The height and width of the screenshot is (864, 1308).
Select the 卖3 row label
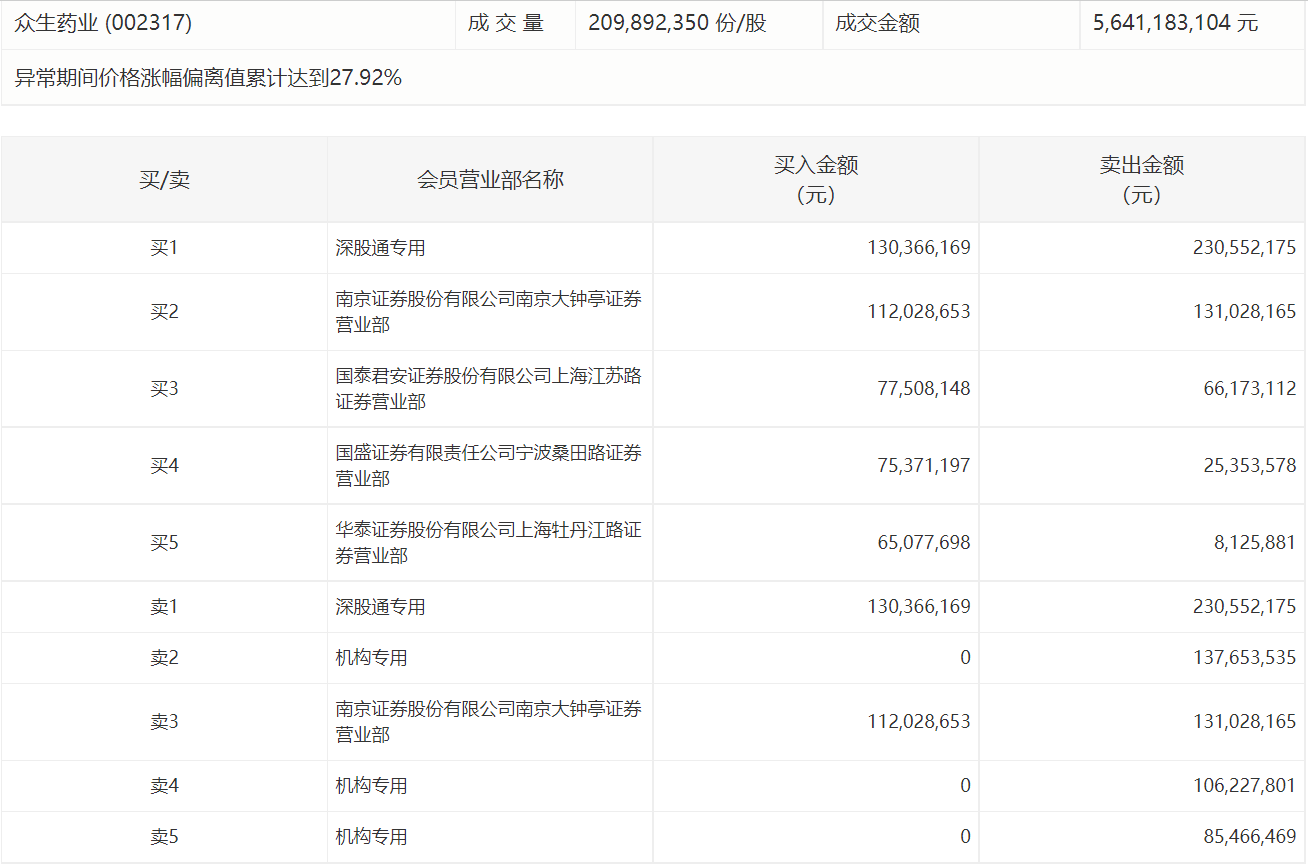click(164, 722)
